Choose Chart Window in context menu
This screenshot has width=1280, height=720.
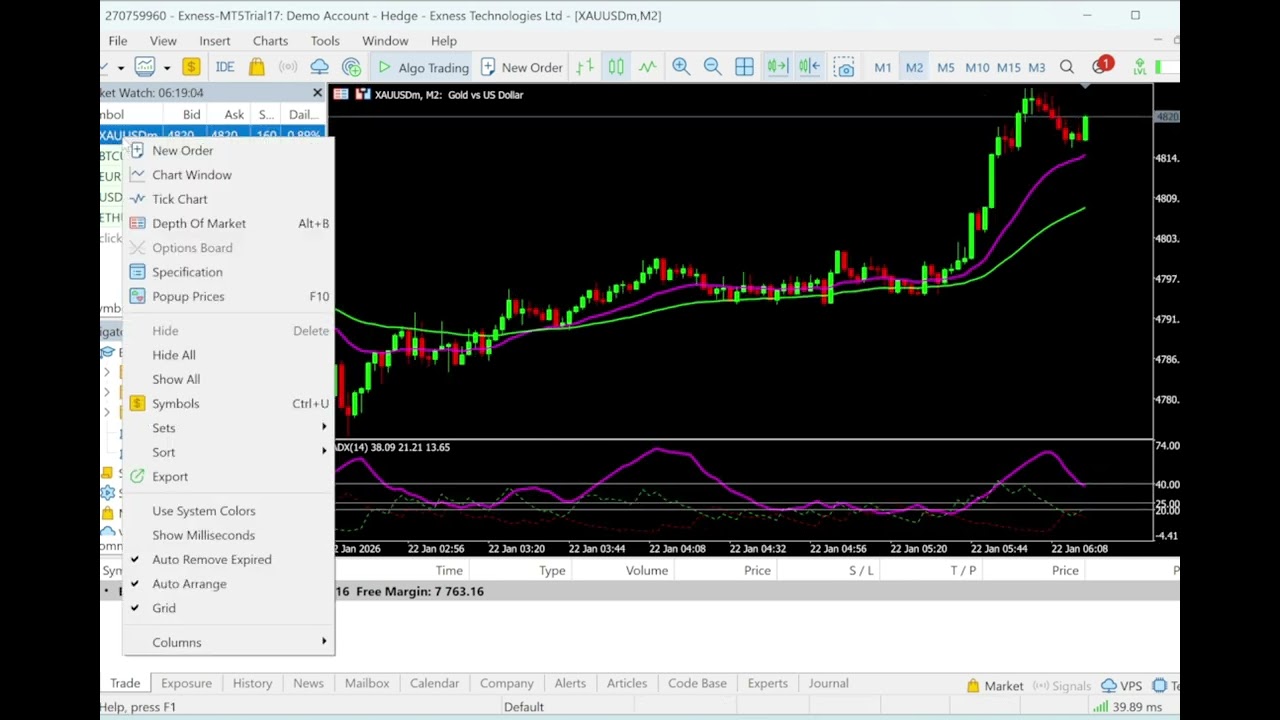[x=228, y=175]
